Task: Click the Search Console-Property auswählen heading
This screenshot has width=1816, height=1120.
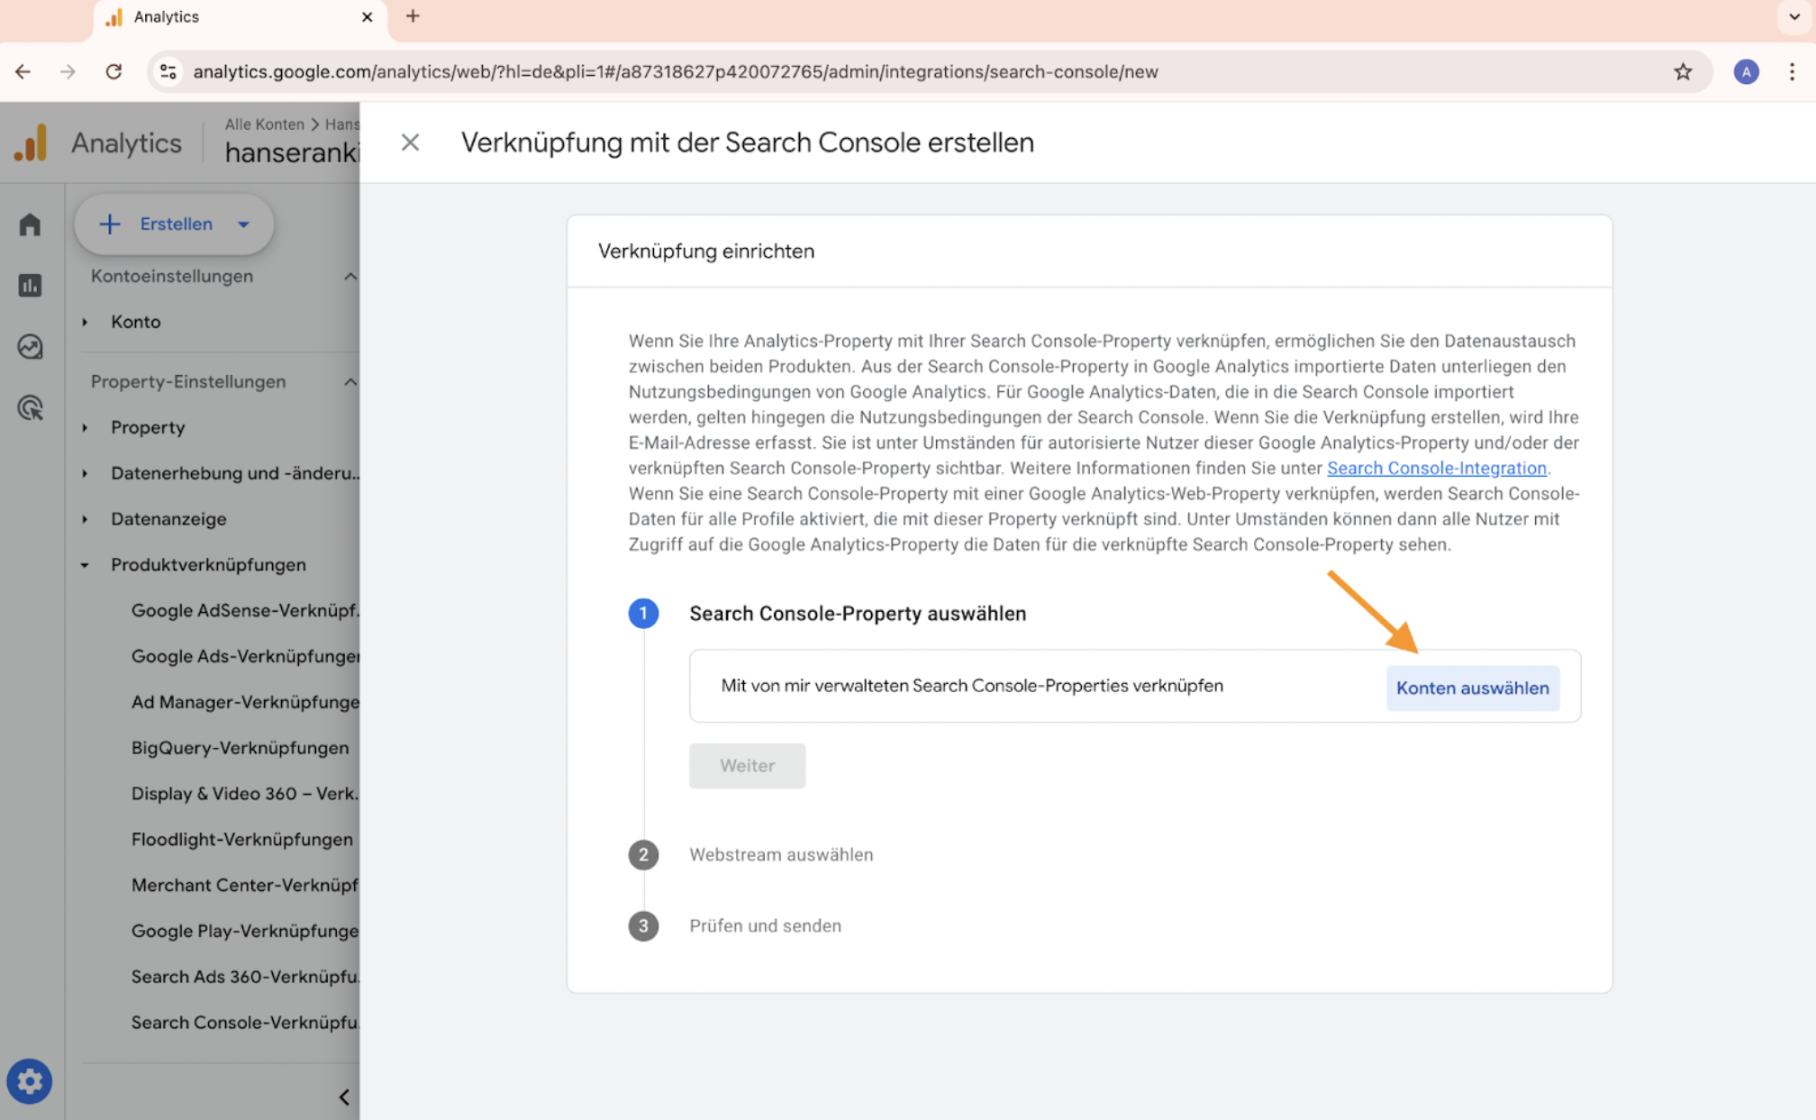Action: [x=857, y=614]
